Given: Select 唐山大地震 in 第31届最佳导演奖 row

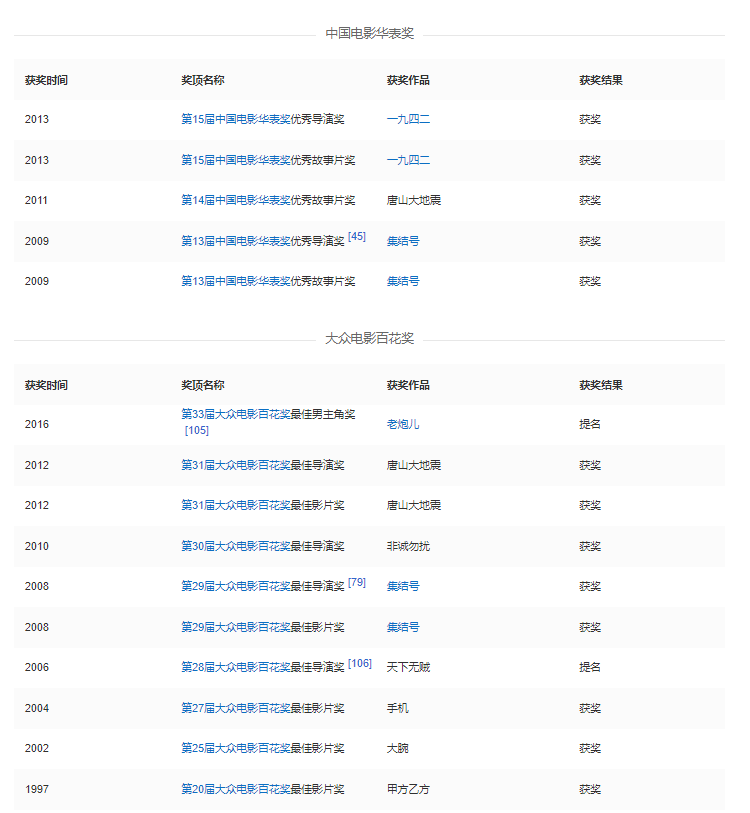Looking at the screenshot, I should tap(414, 465).
